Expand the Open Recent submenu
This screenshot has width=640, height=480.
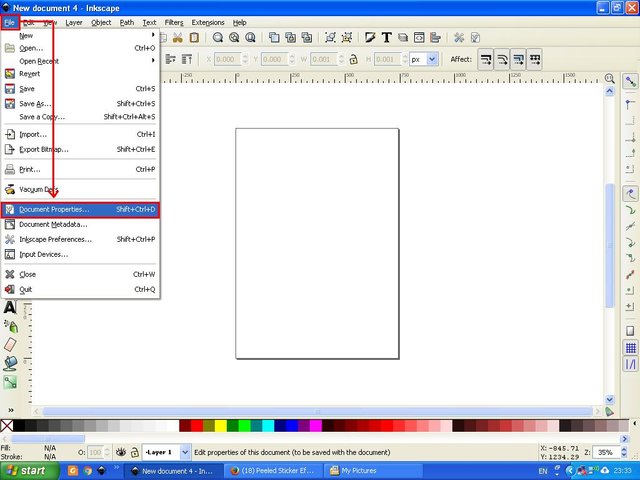80,61
